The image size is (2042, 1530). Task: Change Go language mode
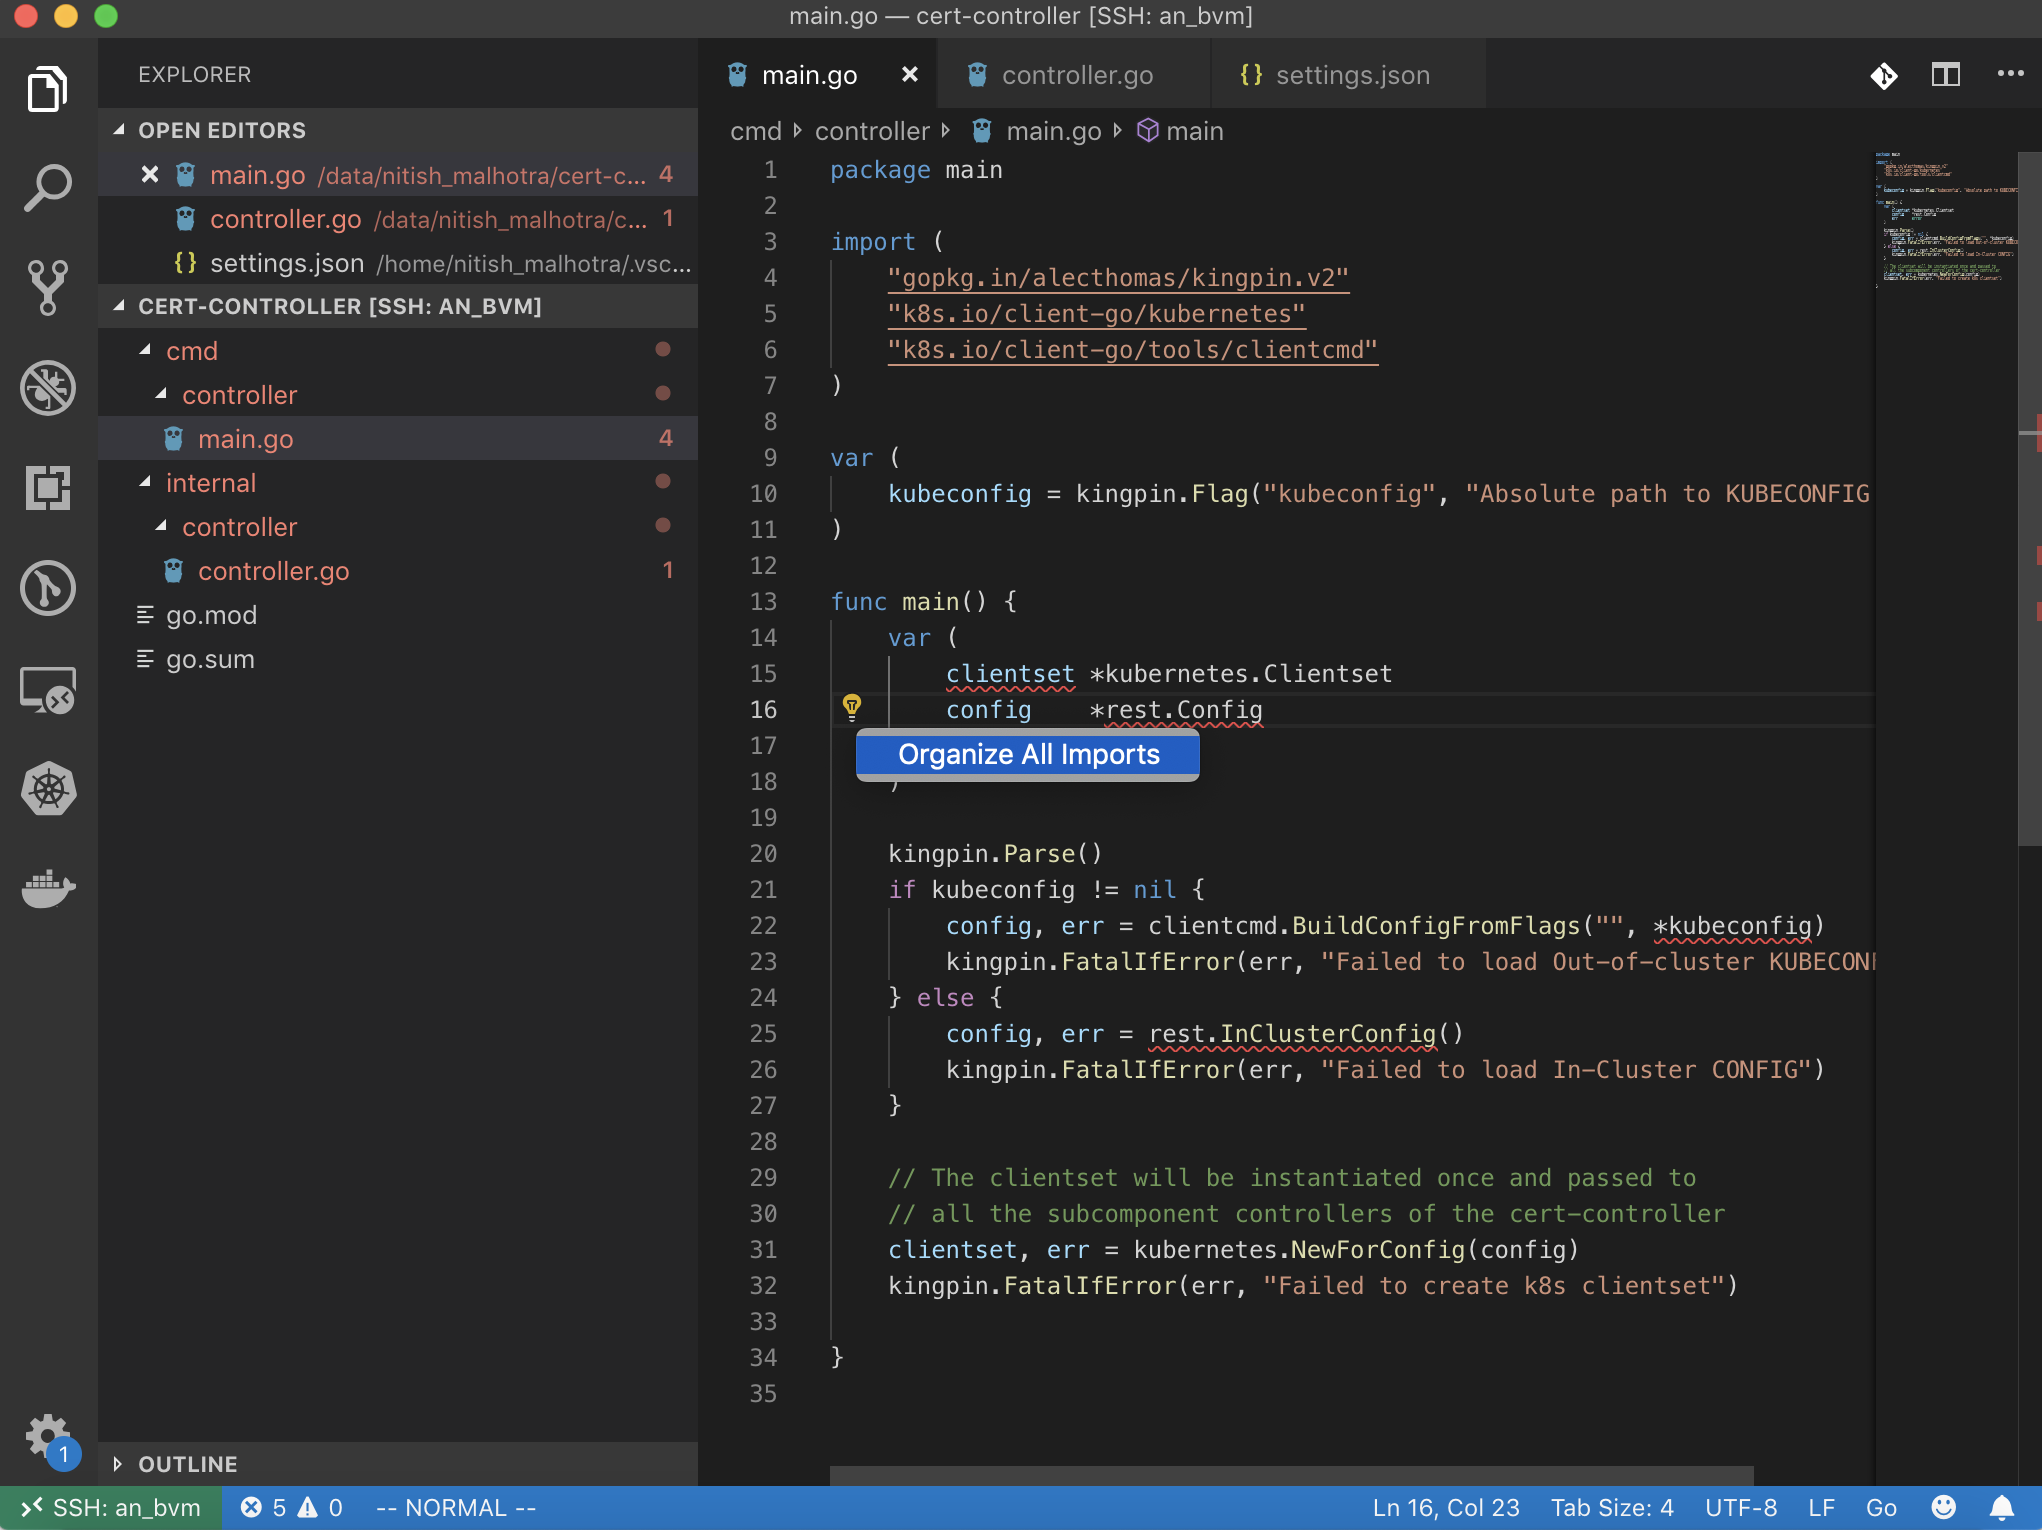pyautogui.click(x=1881, y=1507)
